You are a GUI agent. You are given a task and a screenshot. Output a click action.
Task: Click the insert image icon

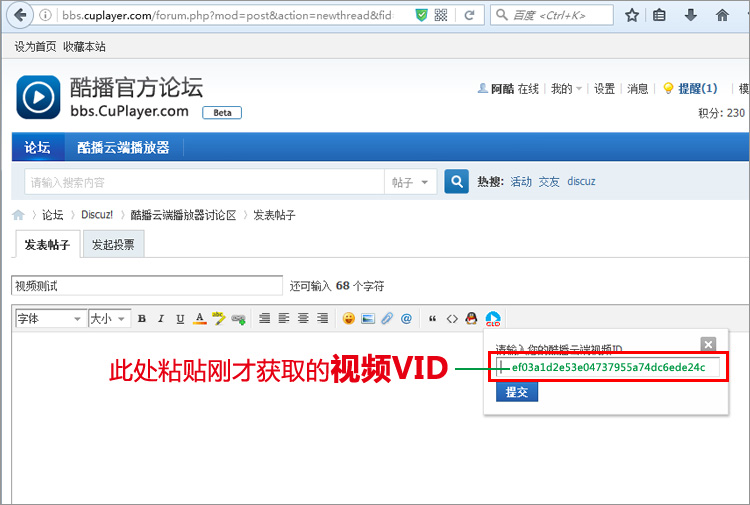[x=368, y=319]
